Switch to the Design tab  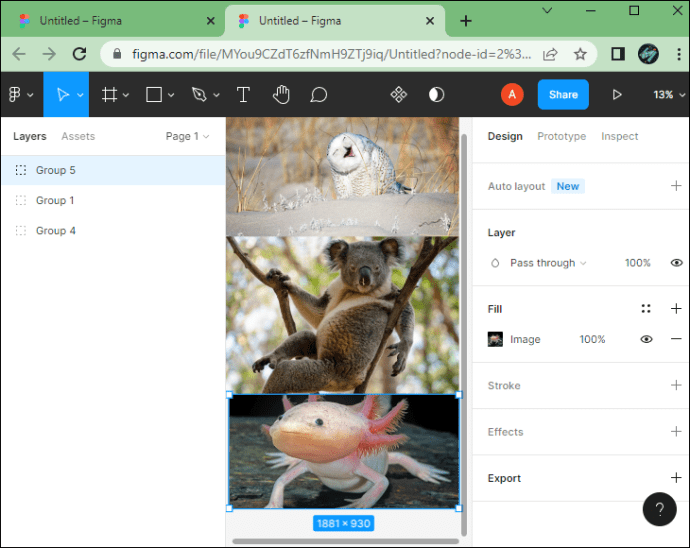pyautogui.click(x=505, y=136)
